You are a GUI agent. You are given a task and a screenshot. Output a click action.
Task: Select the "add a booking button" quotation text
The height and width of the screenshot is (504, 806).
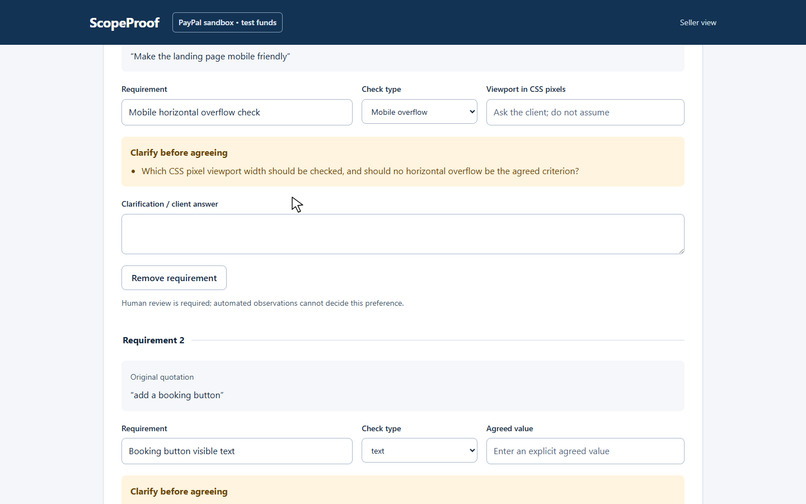tap(177, 395)
